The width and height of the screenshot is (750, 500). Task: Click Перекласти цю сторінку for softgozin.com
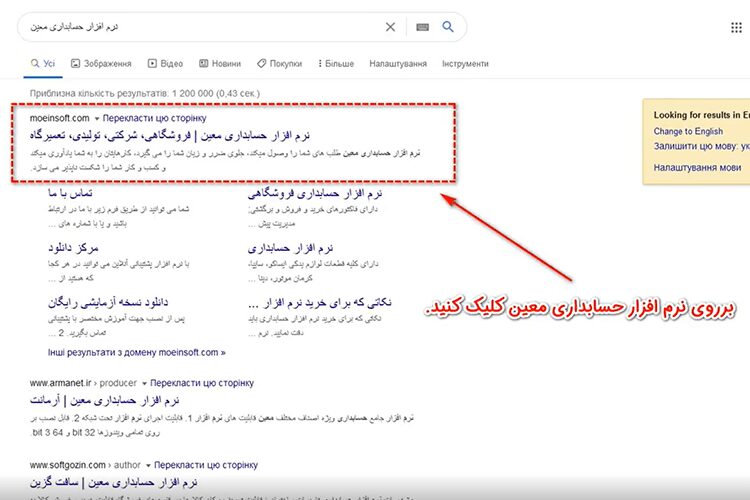(x=206, y=465)
